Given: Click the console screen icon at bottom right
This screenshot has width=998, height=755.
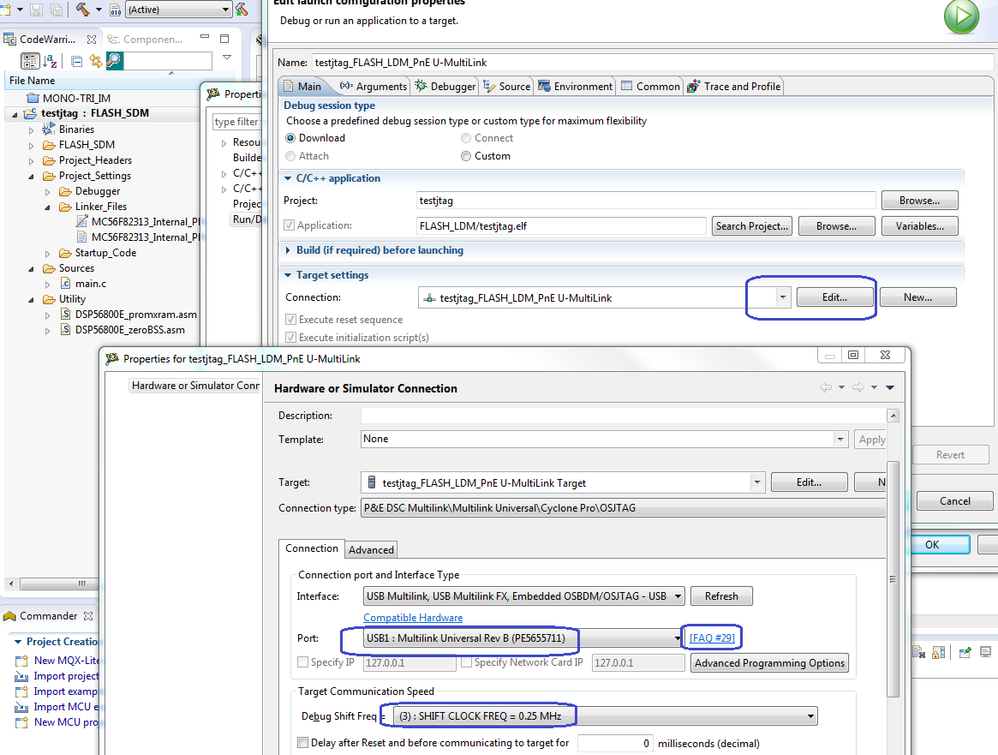Looking at the screenshot, I should click(x=985, y=651).
